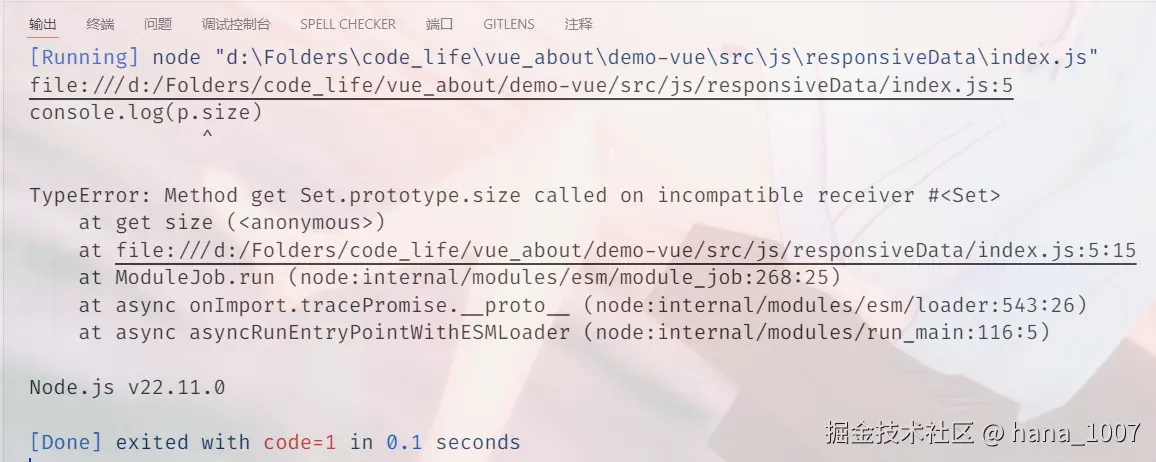
Task: Open the SPELL CHECKER tab
Action: [348, 24]
